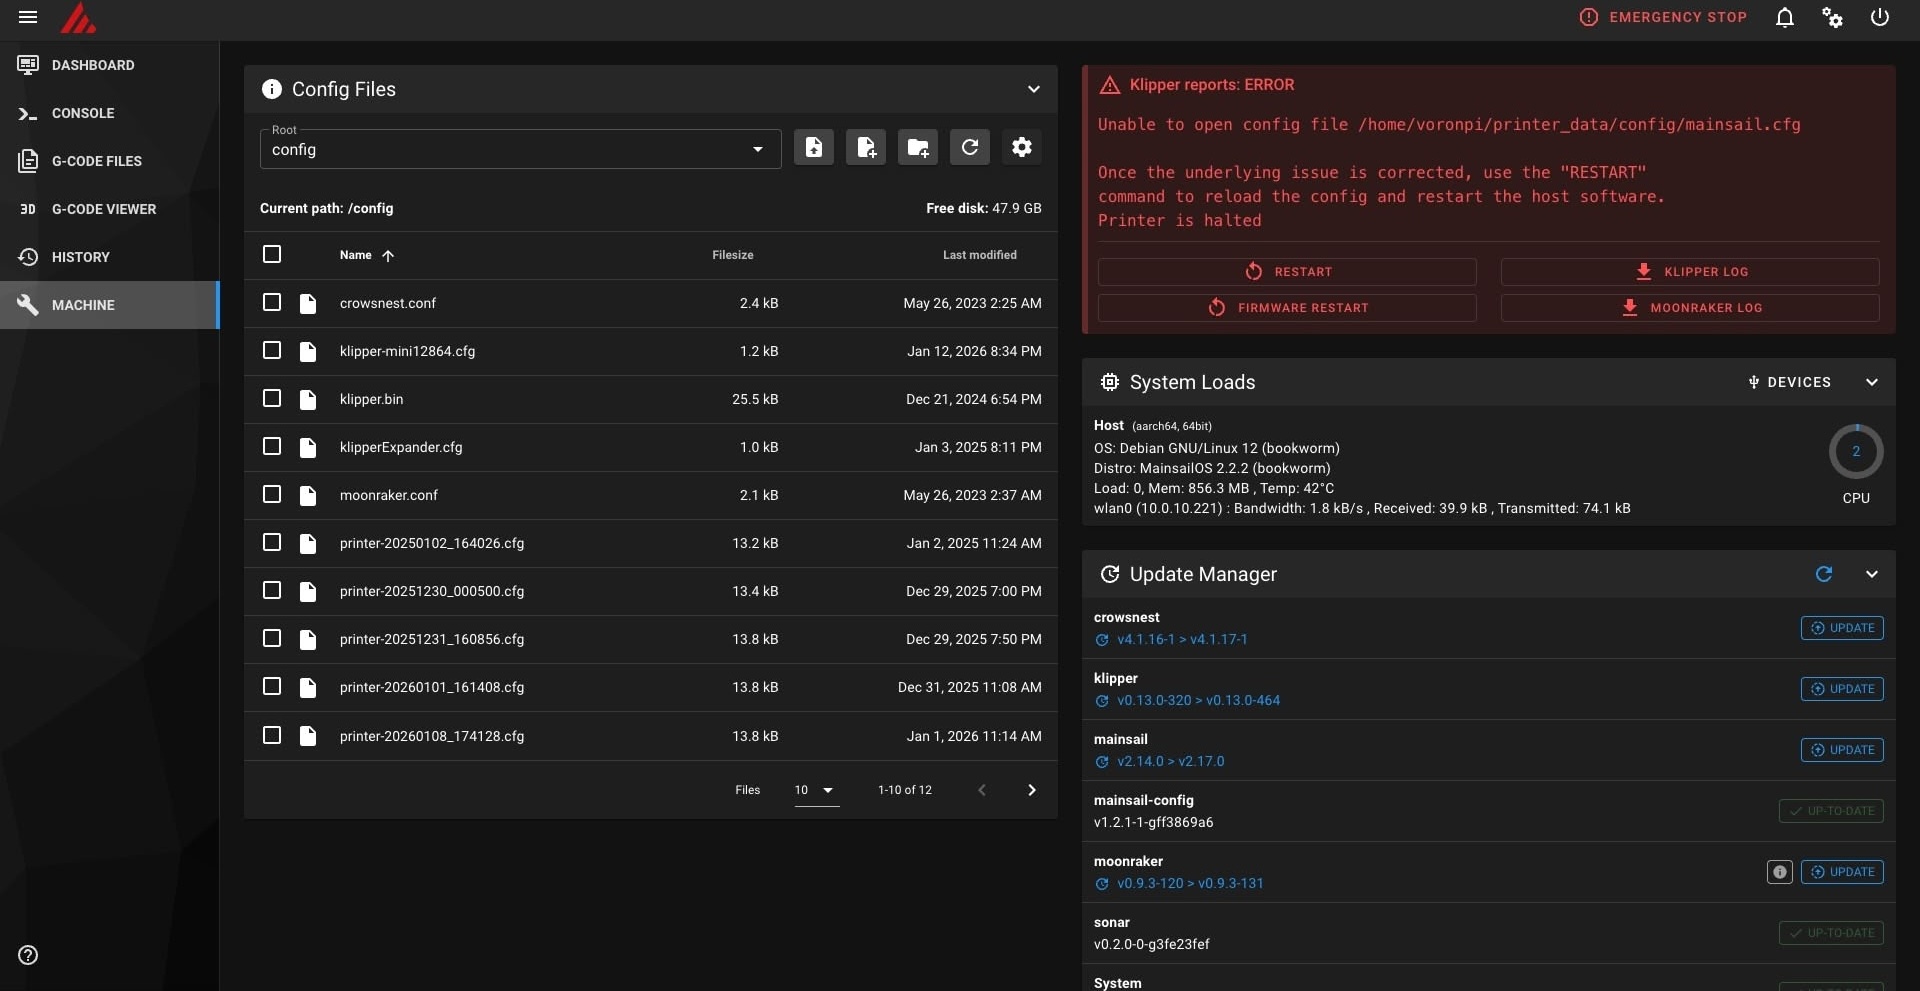Click the System Loads chip icon
1920x991 pixels.
[1110, 382]
